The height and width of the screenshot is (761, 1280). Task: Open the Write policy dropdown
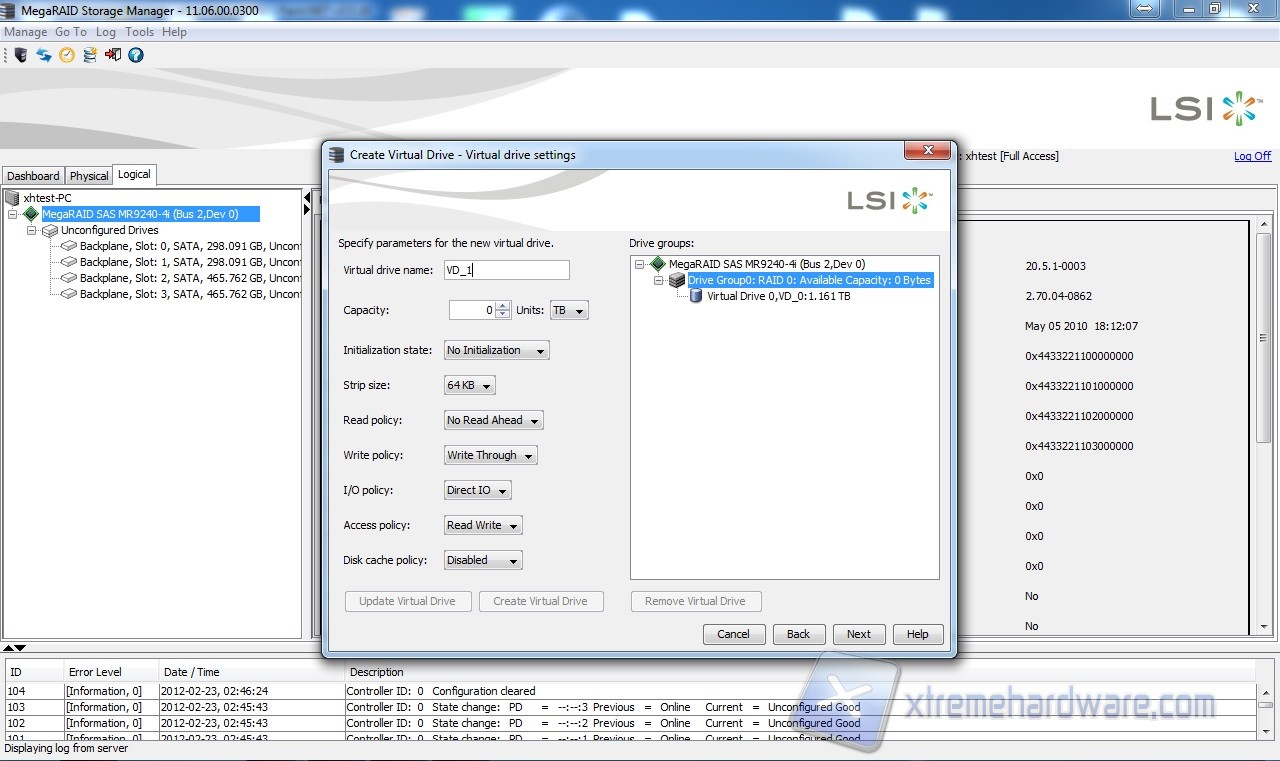pos(491,456)
